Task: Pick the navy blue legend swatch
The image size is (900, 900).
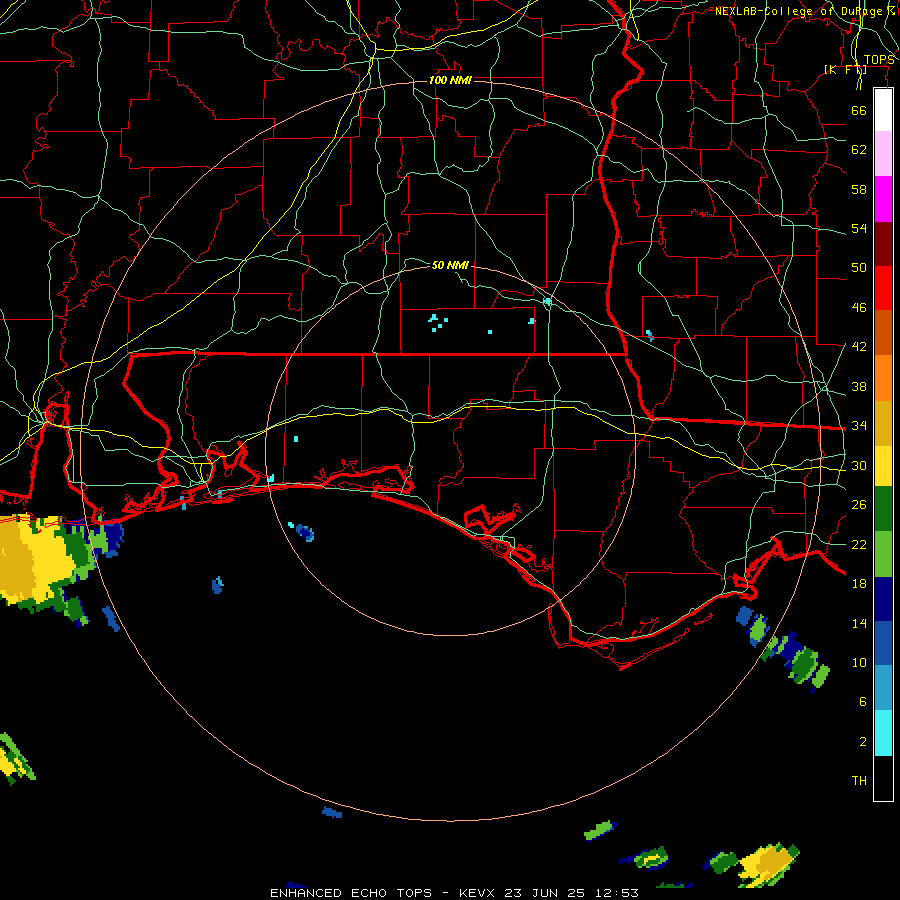Action: point(883,599)
